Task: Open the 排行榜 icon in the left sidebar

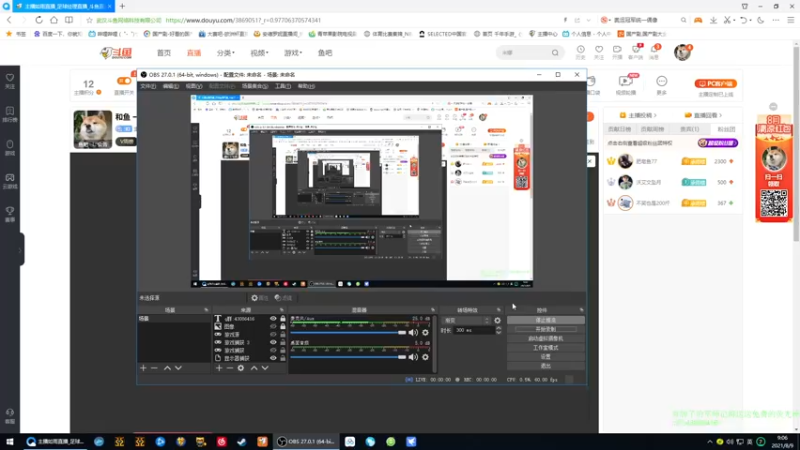Action: click(x=10, y=114)
